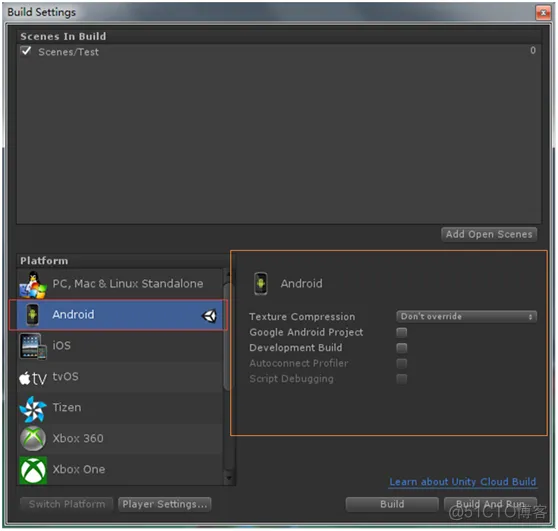The image size is (558, 531).
Task: Open Learn about Unity Cloud Build link
Action: pos(462,482)
